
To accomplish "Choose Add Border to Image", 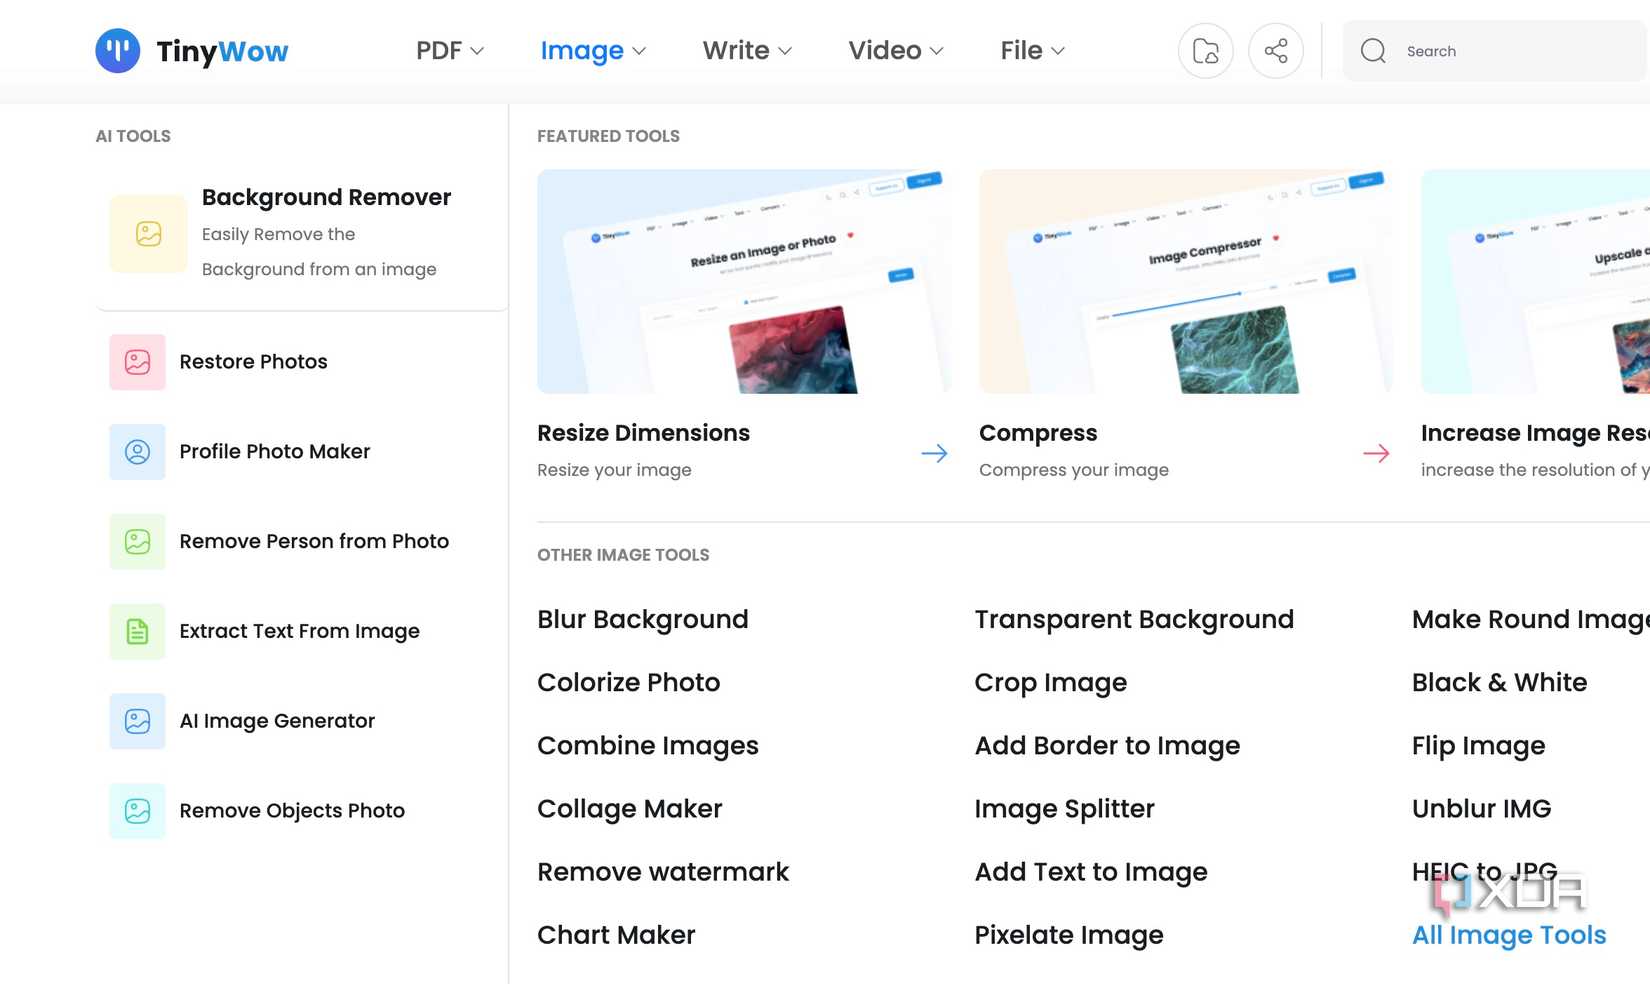I will [x=1107, y=746].
